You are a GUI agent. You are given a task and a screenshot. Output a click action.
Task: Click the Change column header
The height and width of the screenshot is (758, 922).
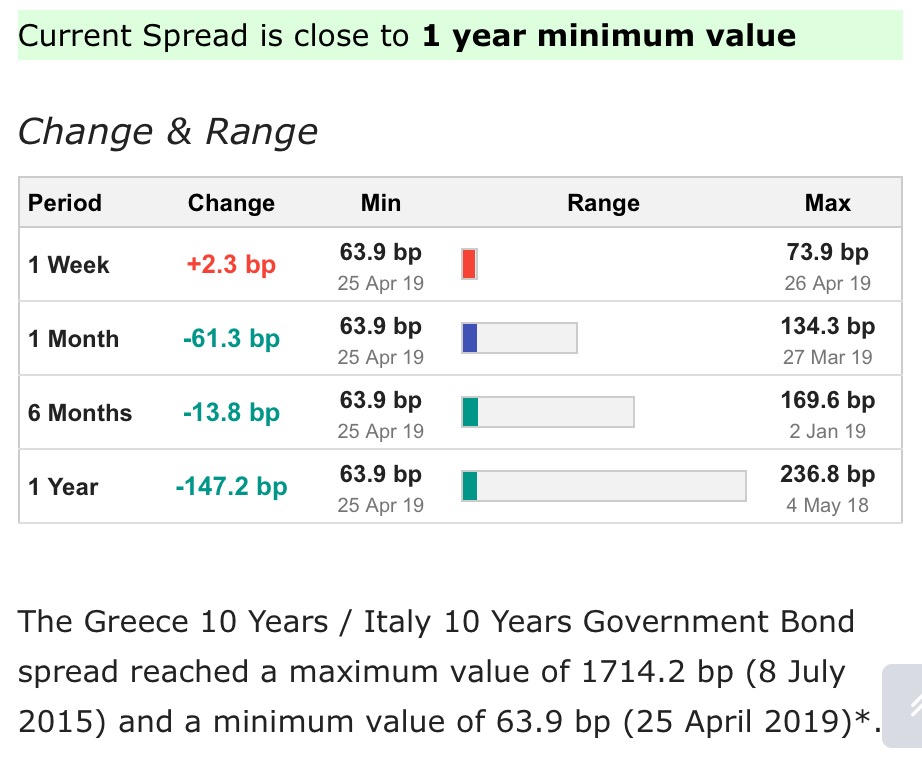coord(231,203)
